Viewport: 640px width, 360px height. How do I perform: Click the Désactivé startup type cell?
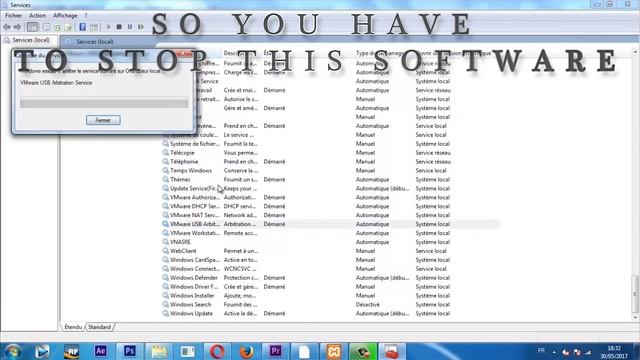click(367, 305)
